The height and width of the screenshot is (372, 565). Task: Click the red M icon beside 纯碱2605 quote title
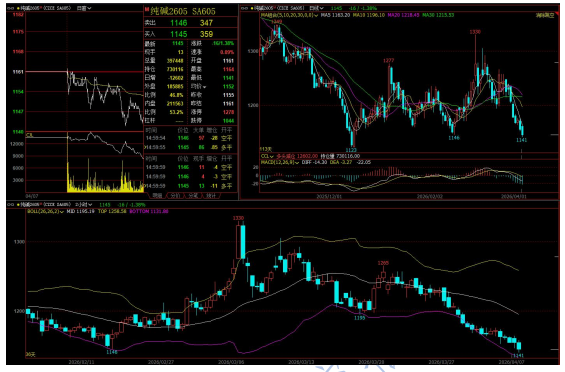coord(147,9)
